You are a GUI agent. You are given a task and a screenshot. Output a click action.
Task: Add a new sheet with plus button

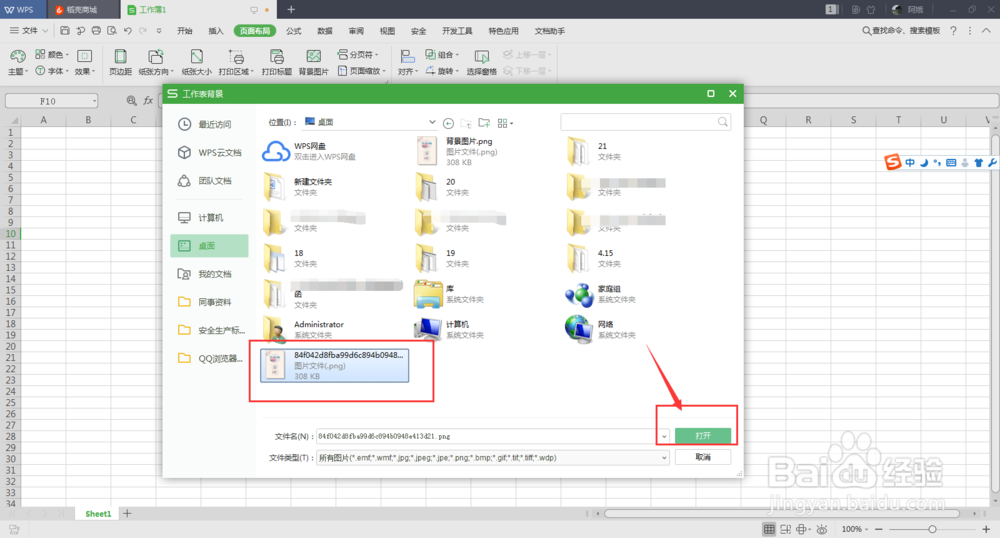coord(128,513)
